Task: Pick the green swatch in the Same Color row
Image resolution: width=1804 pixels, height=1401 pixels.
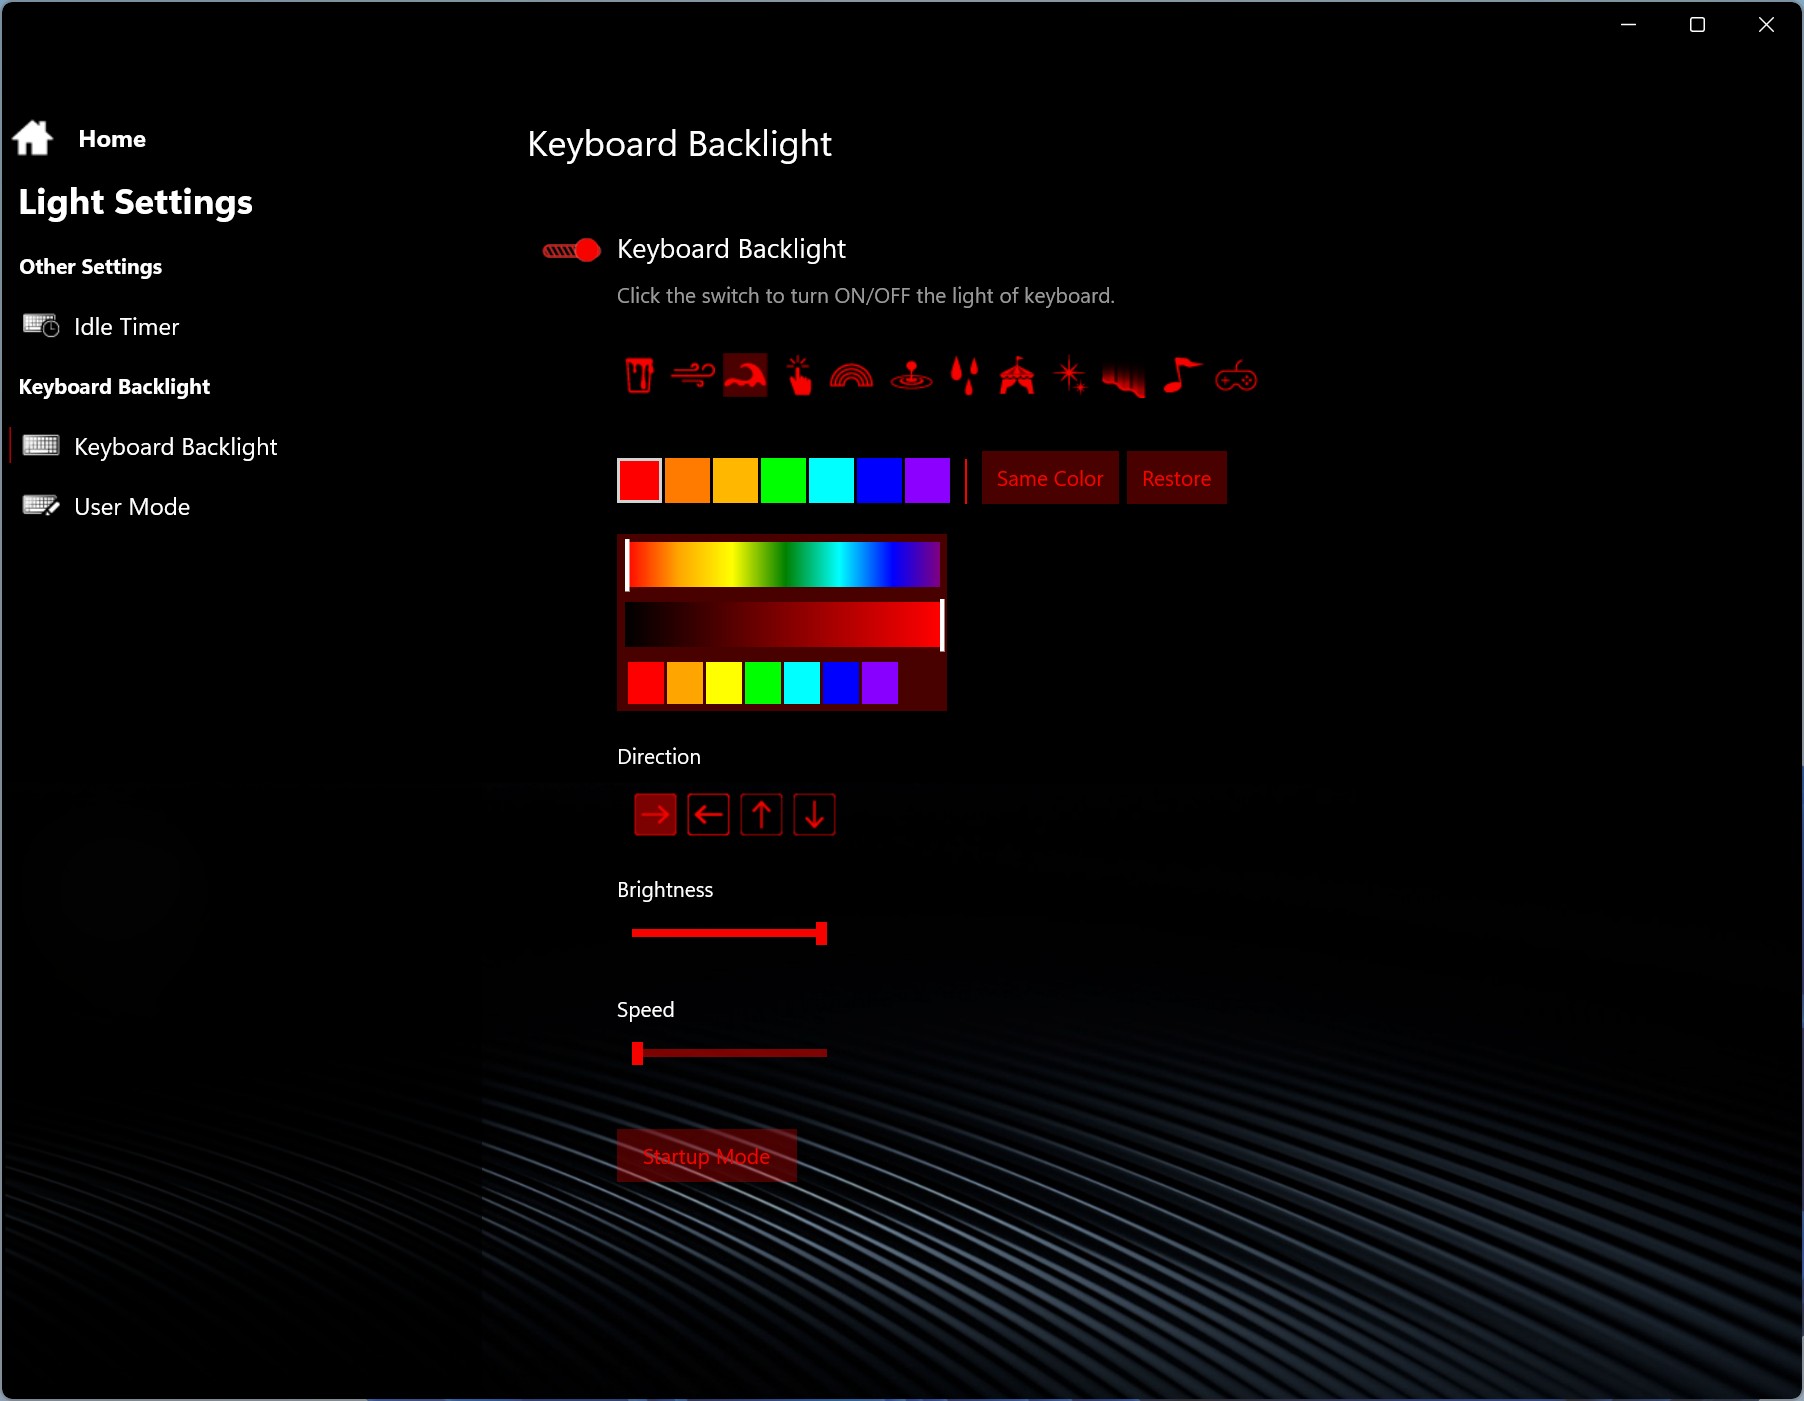Action: 783,480
